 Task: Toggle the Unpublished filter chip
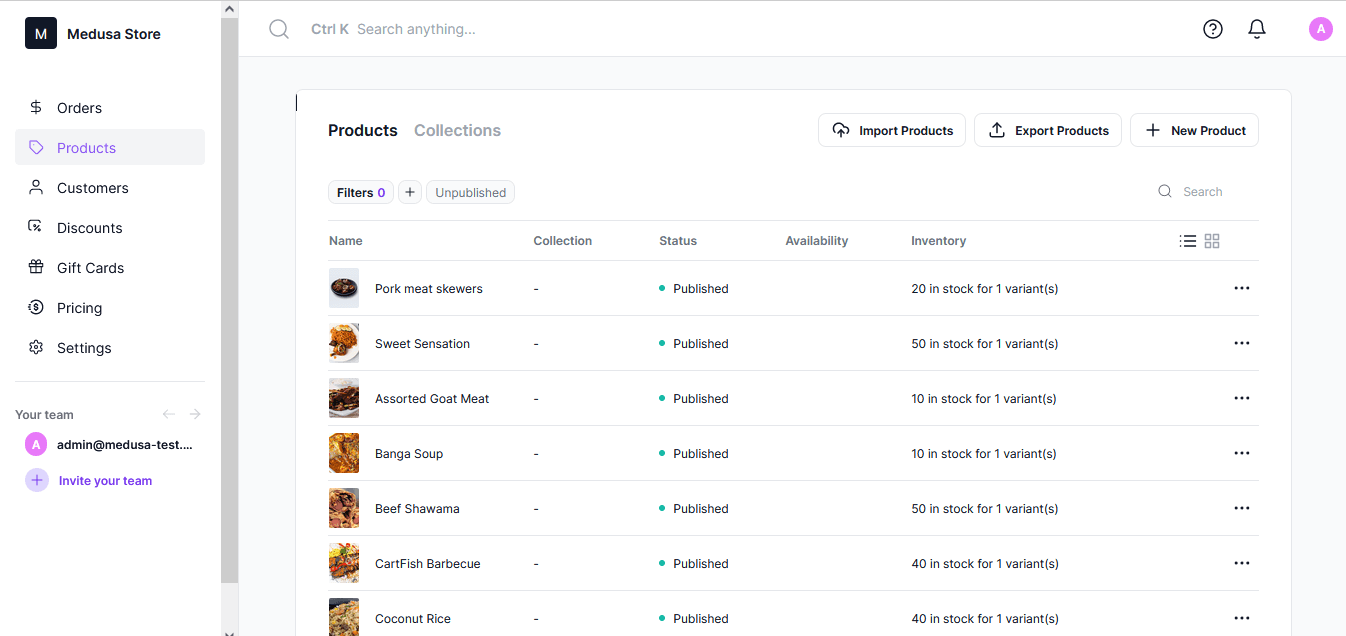470,192
